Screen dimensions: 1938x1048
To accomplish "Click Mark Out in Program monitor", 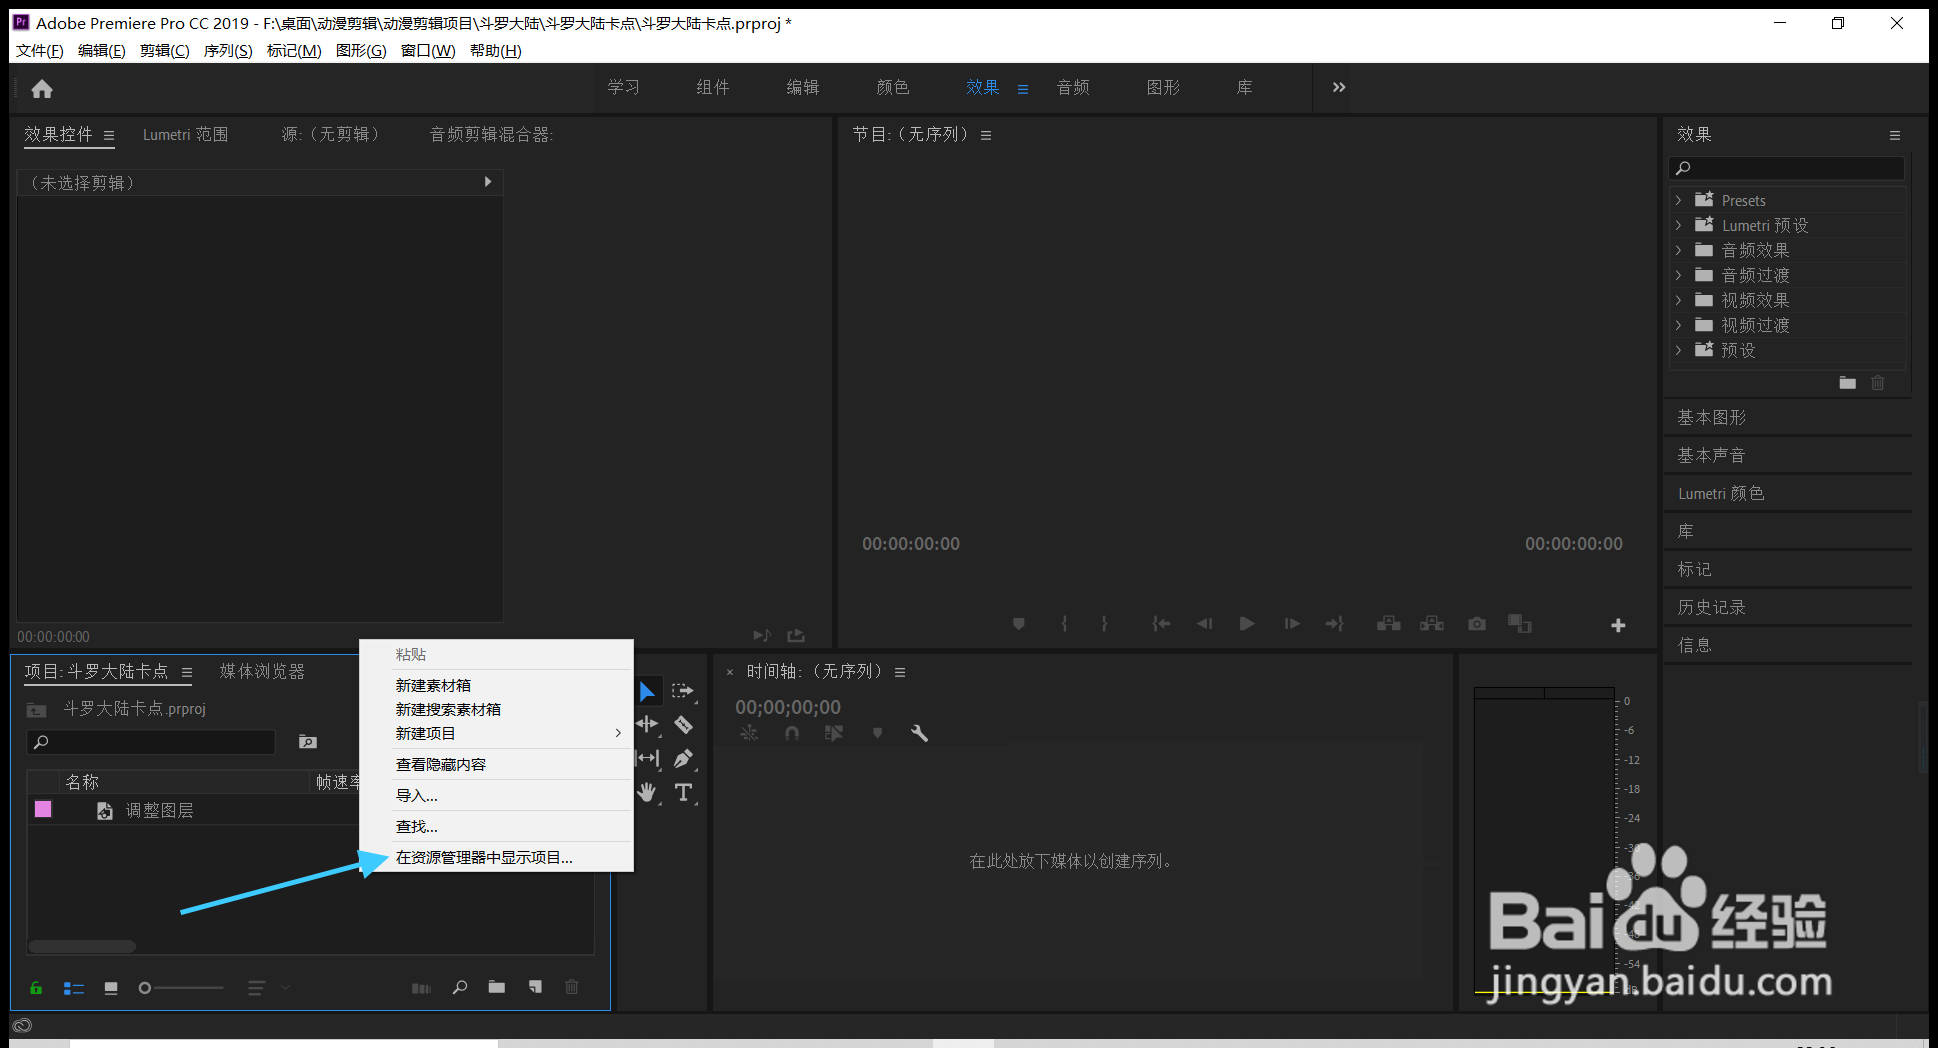I will 1104,624.
